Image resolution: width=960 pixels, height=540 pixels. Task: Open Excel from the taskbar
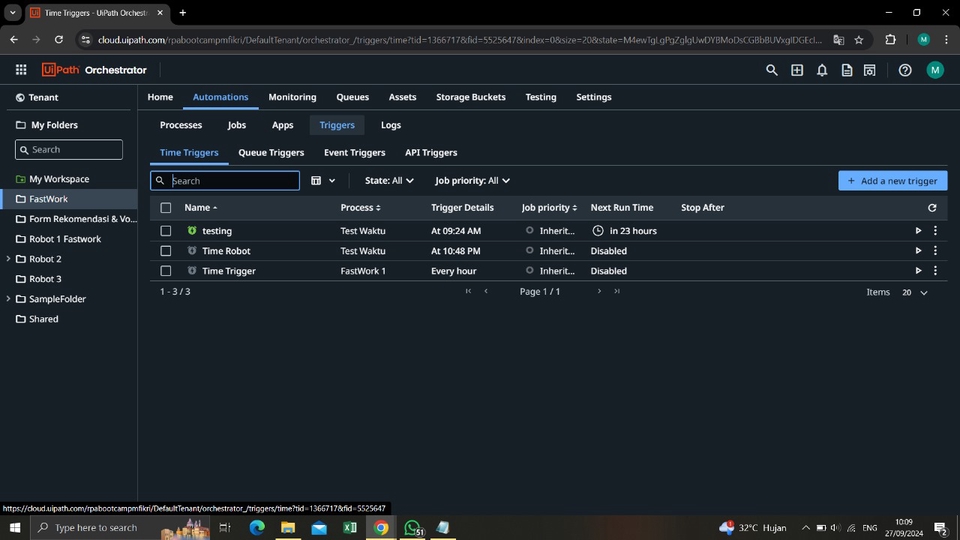click(x=350, y=527)
